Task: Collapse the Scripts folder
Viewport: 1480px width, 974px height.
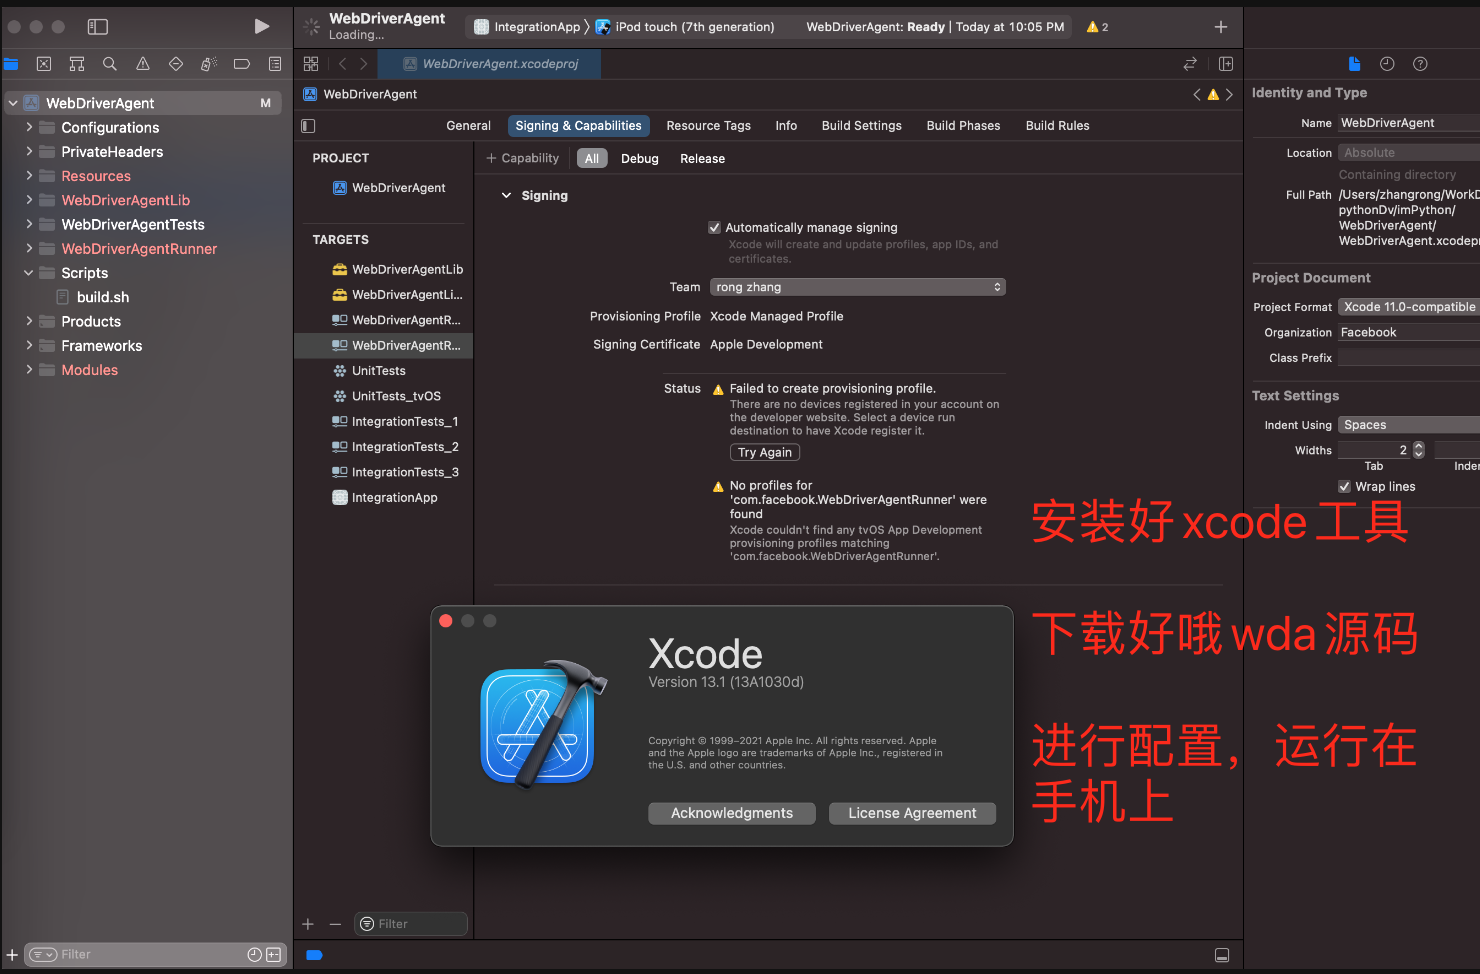Action: pyautogui.click(x=29, y=273)
